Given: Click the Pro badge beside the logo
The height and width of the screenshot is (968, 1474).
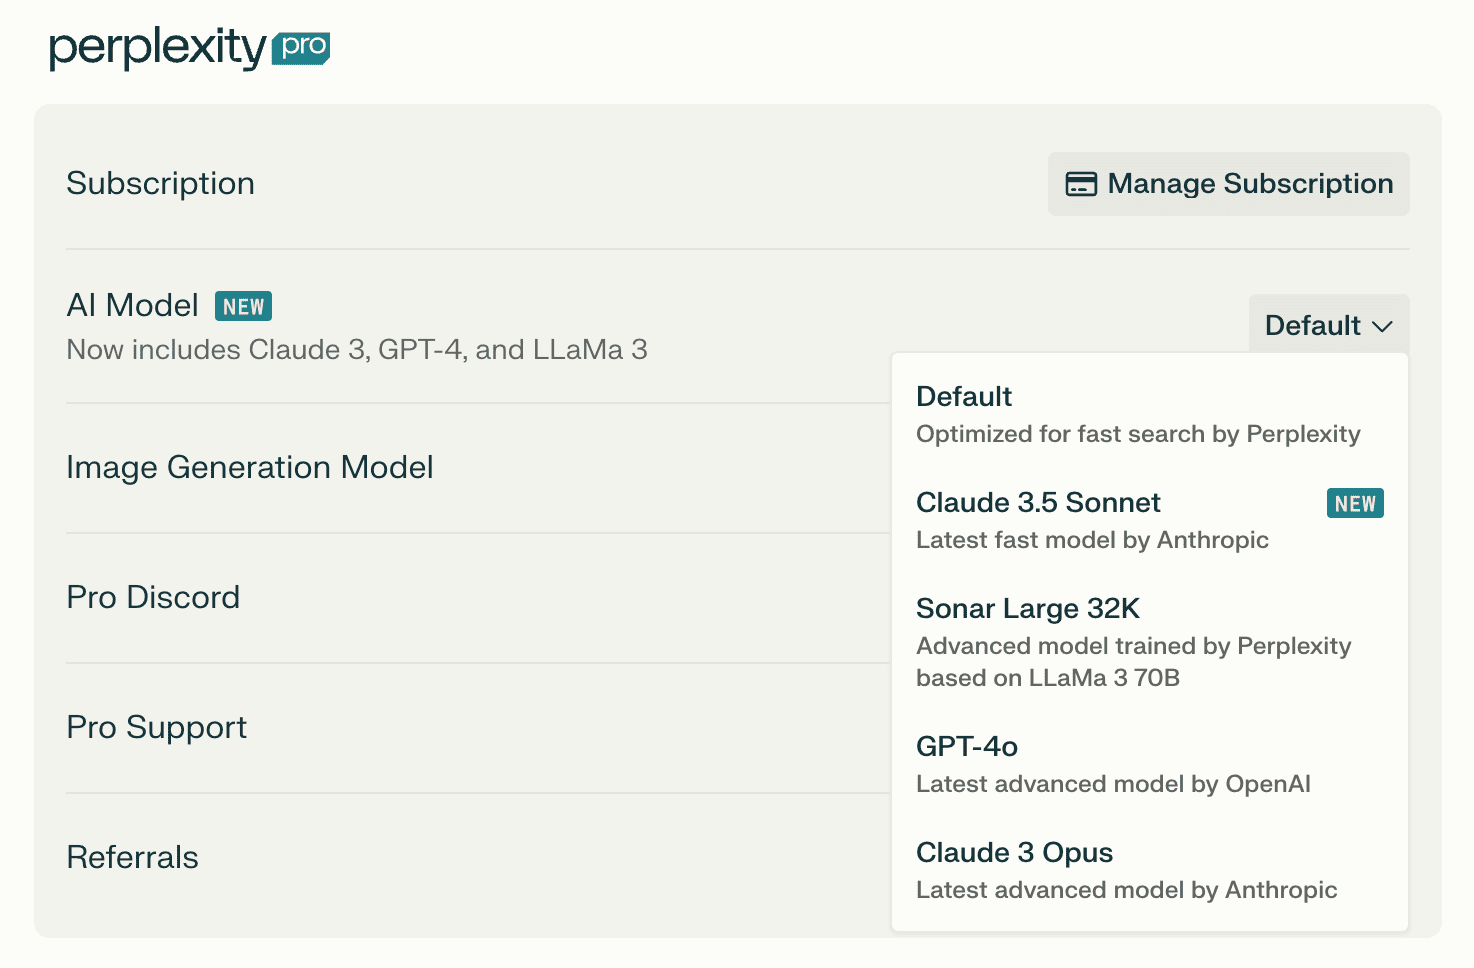Looking at the screenshot, I should coord(301,47).
